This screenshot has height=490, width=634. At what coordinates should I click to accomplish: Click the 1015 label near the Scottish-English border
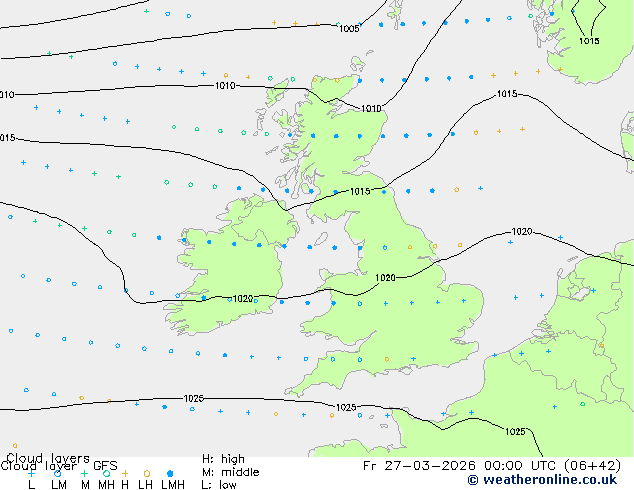click(x=360, y=192)
